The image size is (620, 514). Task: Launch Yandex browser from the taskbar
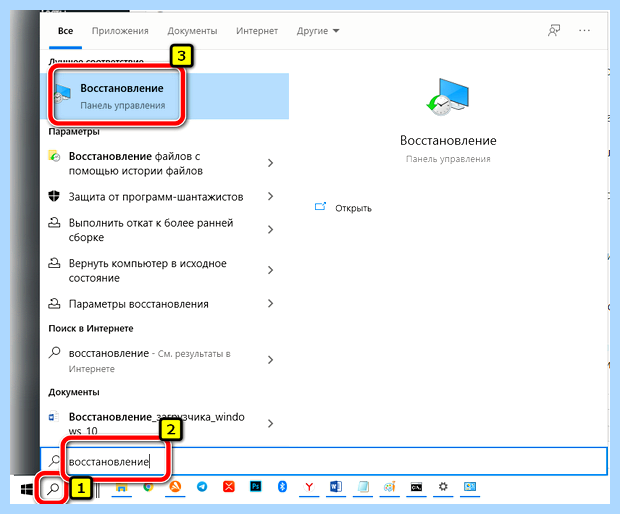309,487
